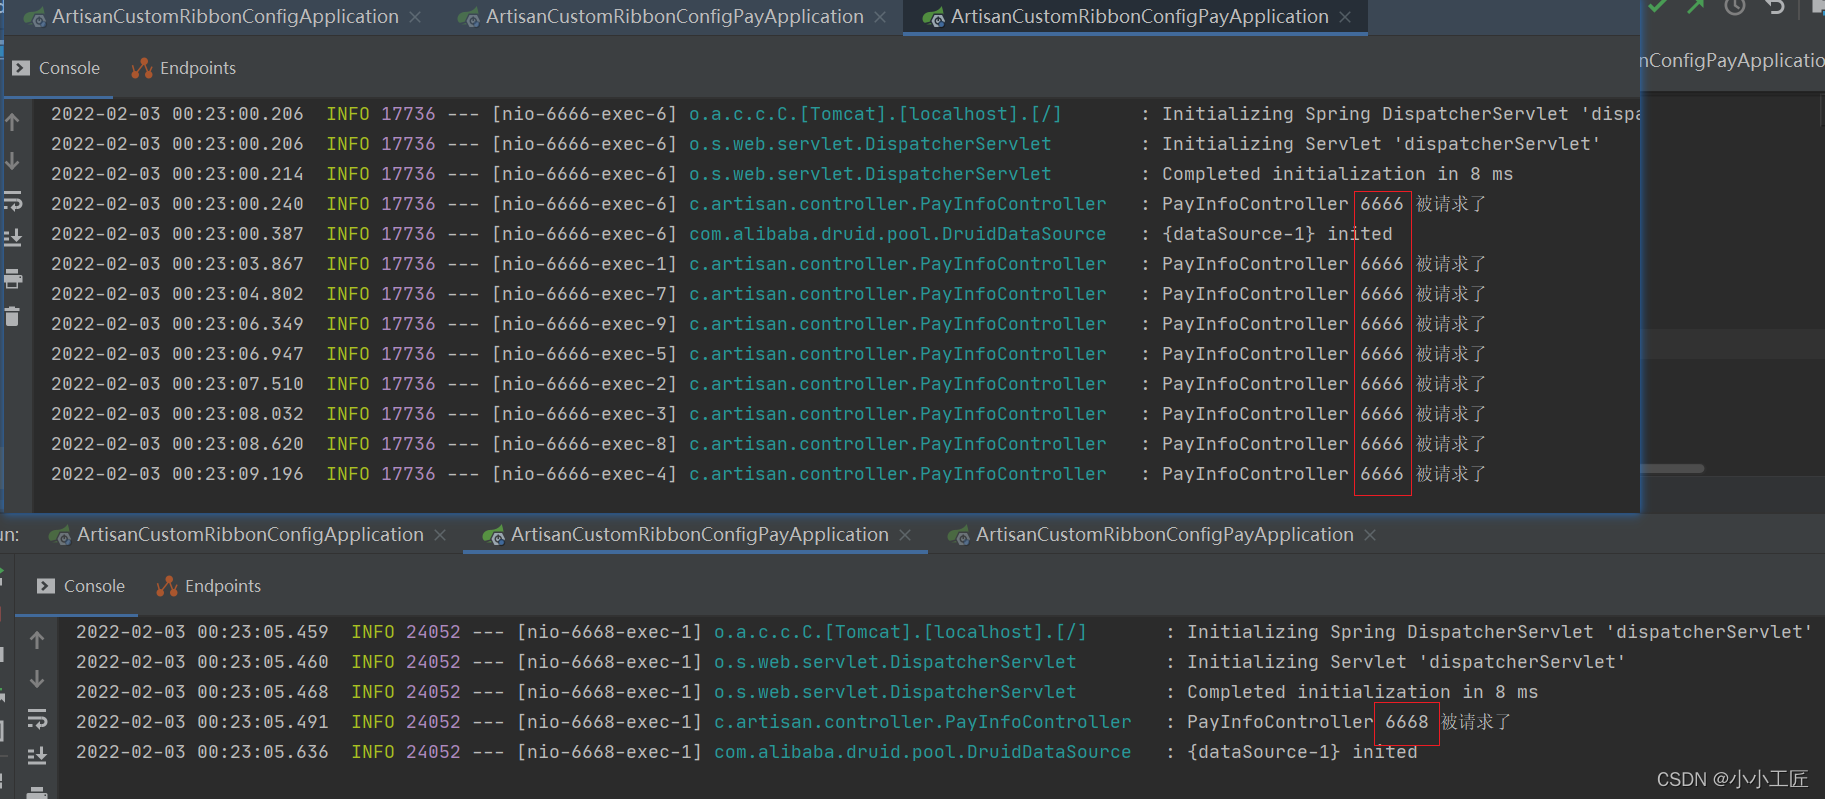
Task: Click the green push arrow icon
Action: point(1695,7)
